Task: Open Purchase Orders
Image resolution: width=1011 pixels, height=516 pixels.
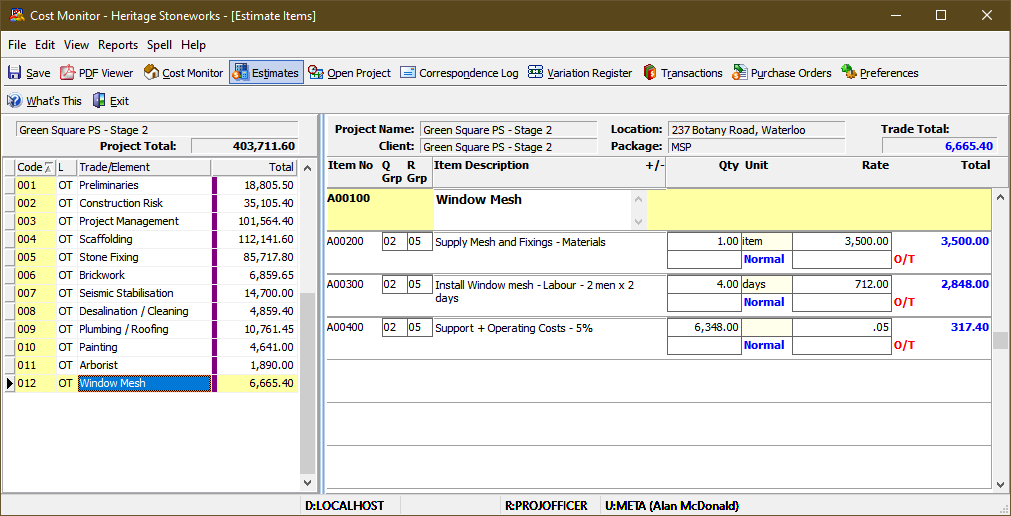Action: click(781, 73)
